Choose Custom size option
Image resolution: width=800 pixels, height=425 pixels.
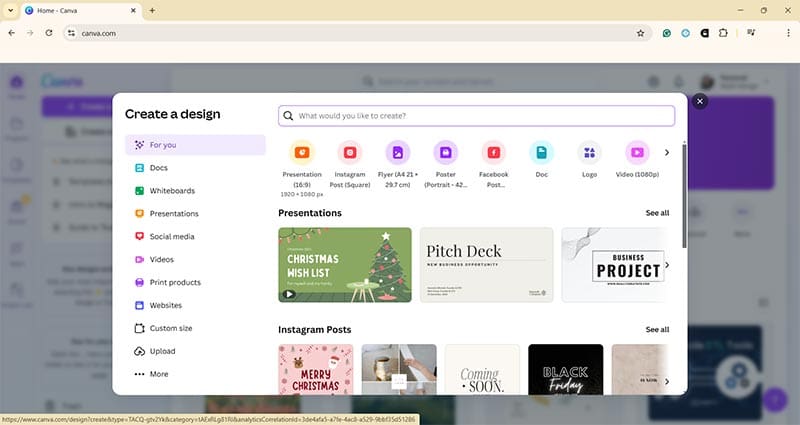tap(195, 329)
